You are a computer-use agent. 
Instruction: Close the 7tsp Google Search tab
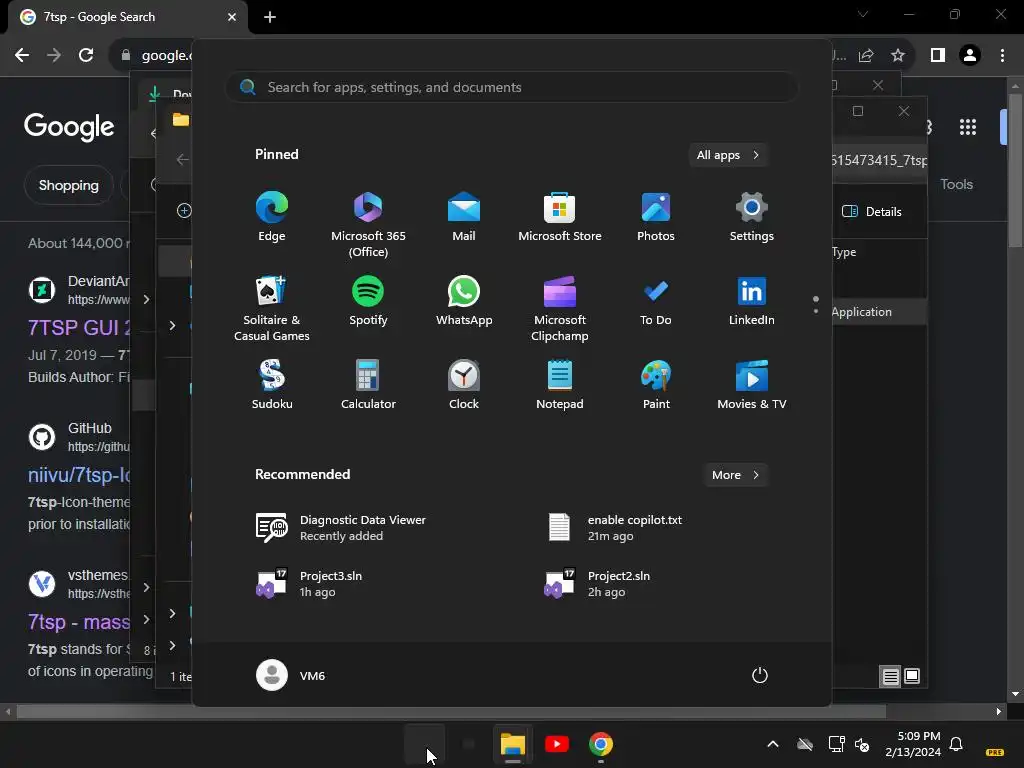[232, 17]
